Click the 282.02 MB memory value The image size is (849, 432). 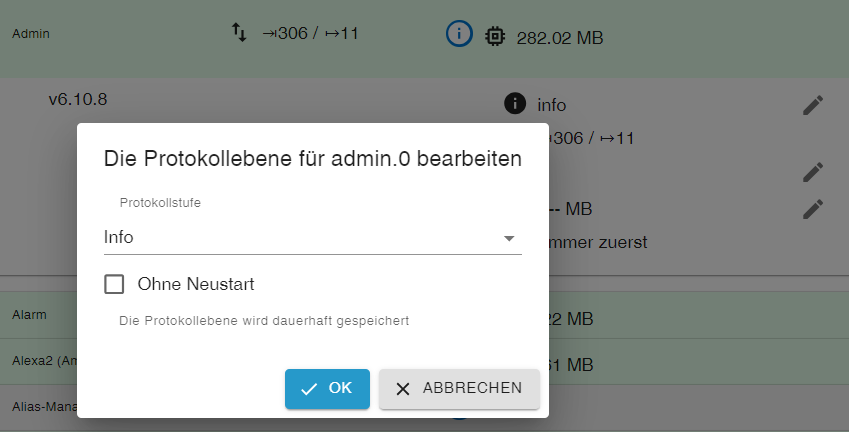click(x=559, y=38)
